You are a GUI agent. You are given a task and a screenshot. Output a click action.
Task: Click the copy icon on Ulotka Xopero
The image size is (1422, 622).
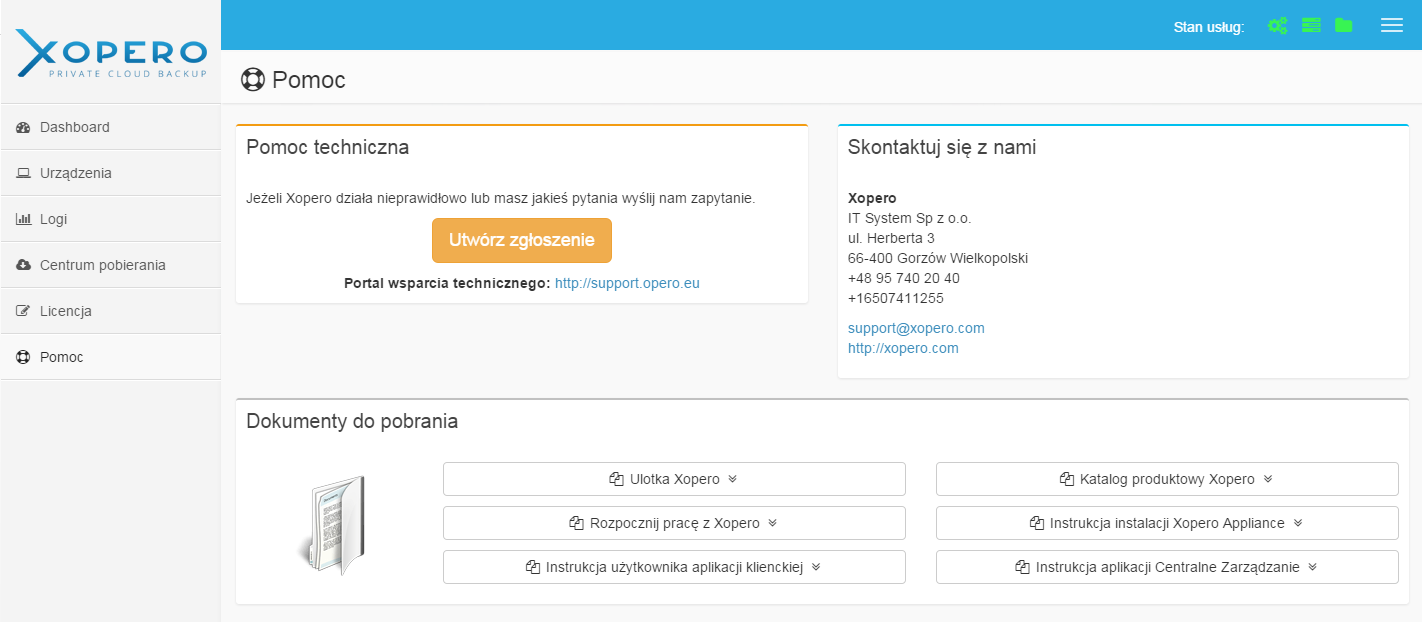click(616, 479)
